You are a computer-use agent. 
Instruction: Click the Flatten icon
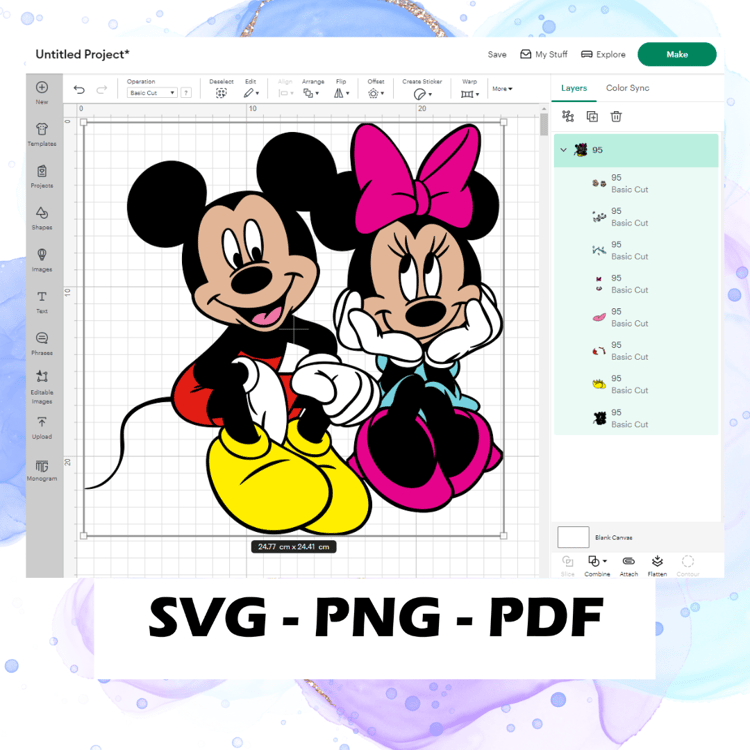pyautogui.click(x=657, y=565)
